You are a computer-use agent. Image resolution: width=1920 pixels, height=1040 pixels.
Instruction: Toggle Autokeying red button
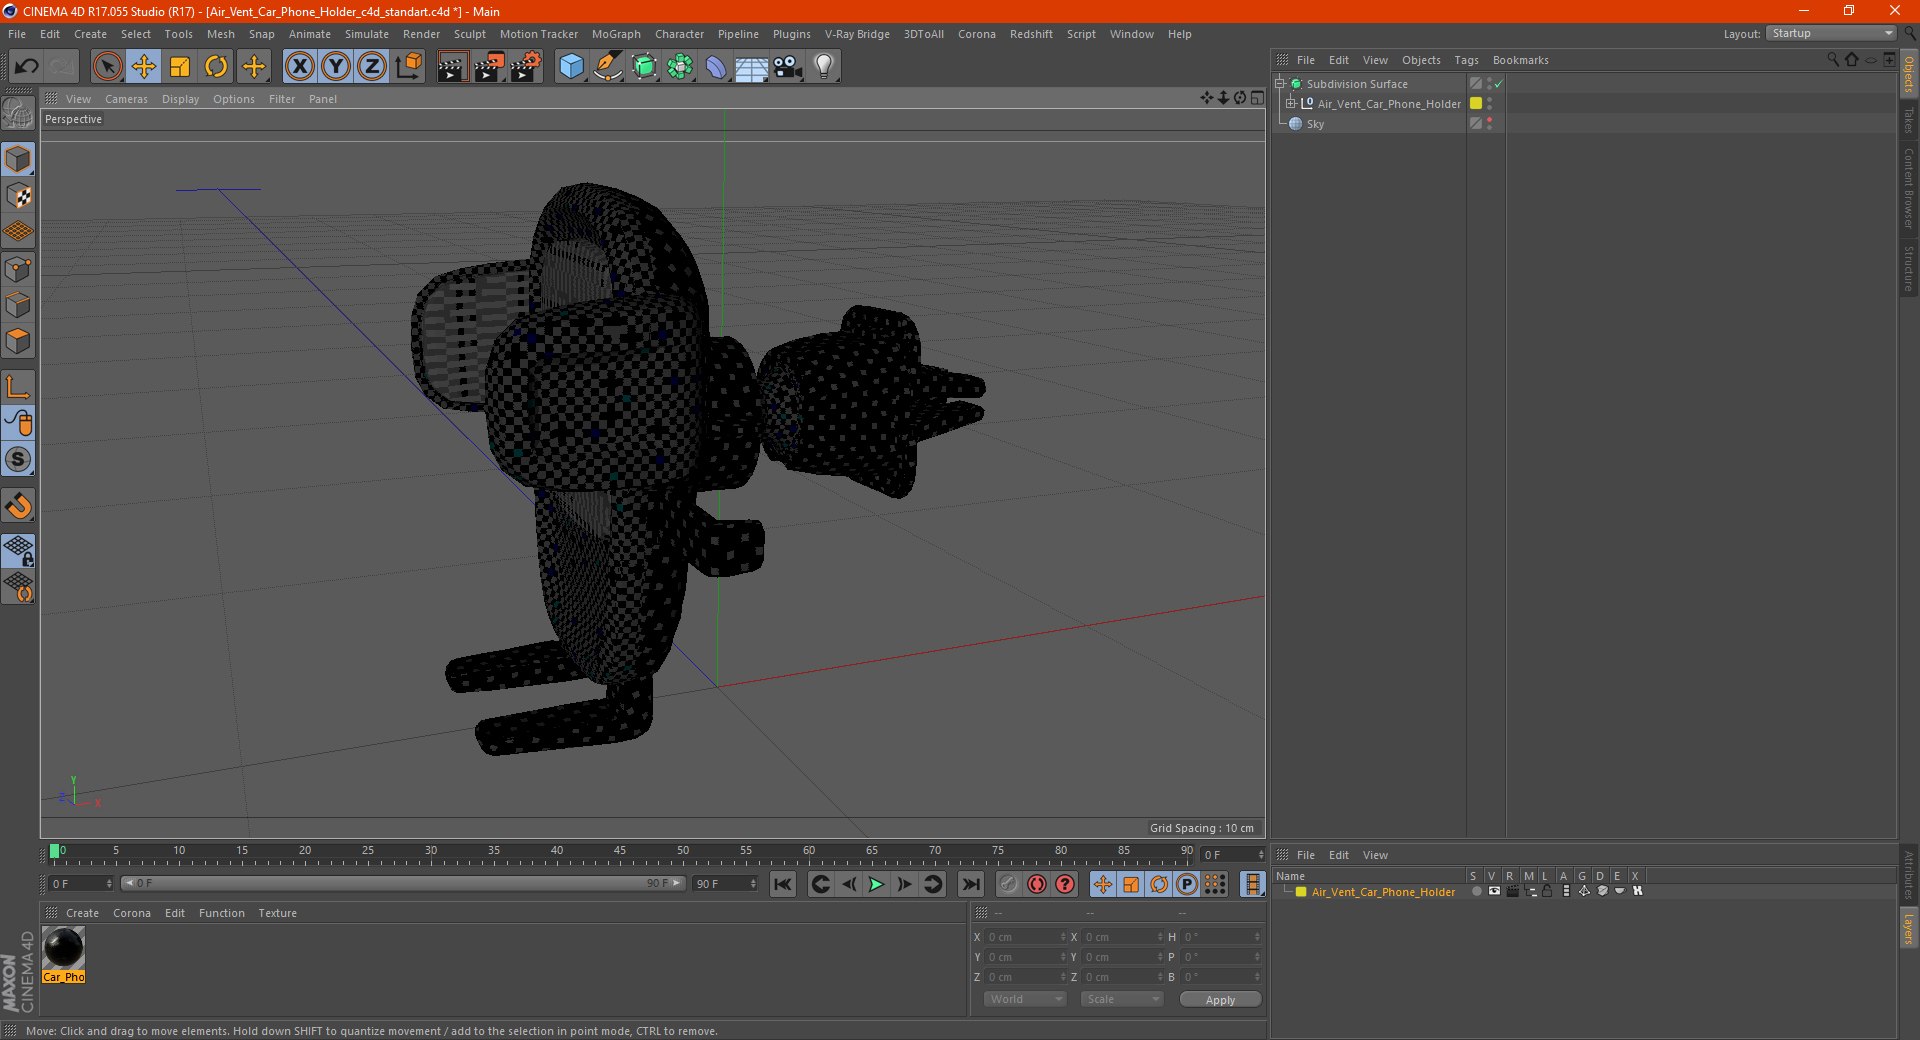1037,884
